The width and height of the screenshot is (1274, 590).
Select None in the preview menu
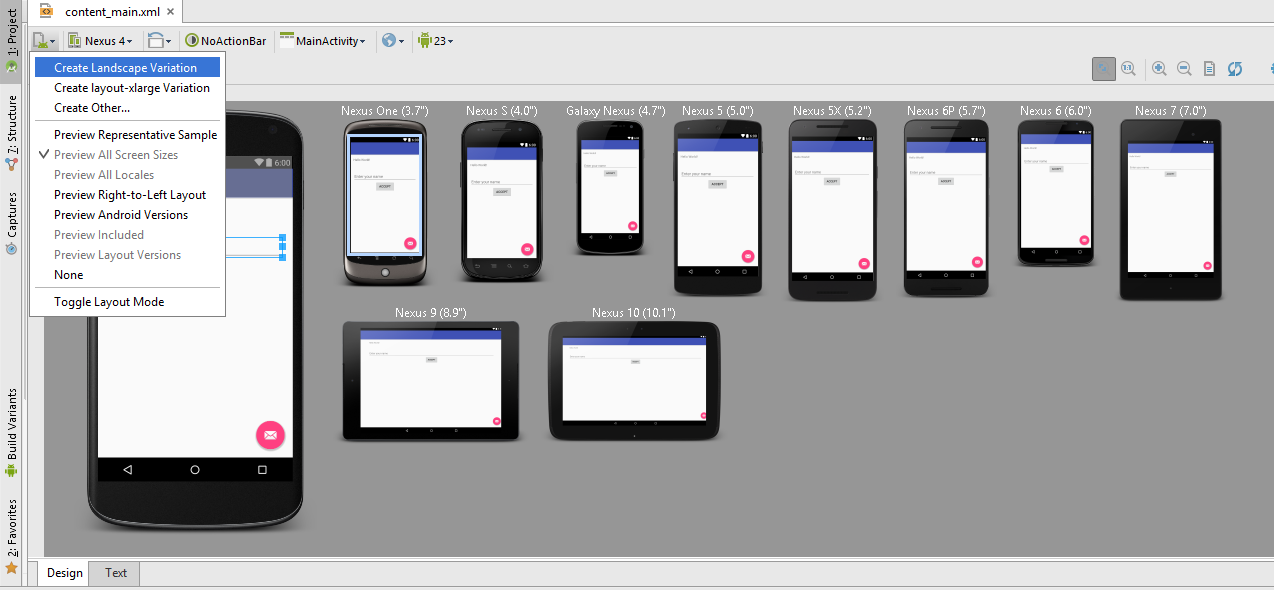point(127,275)
